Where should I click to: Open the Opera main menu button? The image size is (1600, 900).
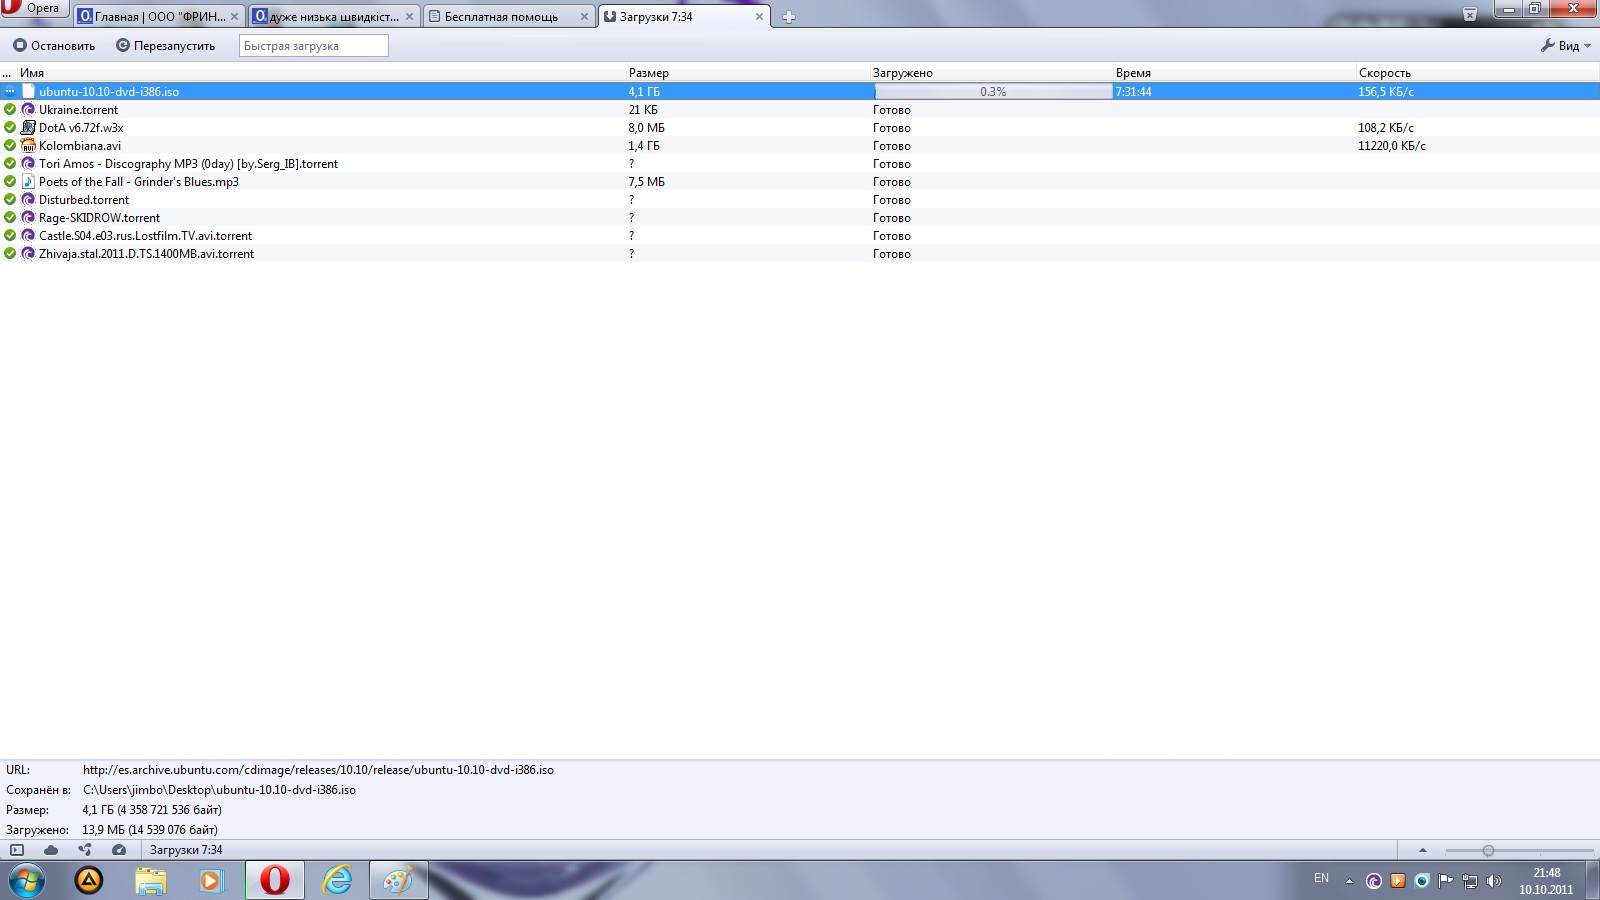(34, 8)
